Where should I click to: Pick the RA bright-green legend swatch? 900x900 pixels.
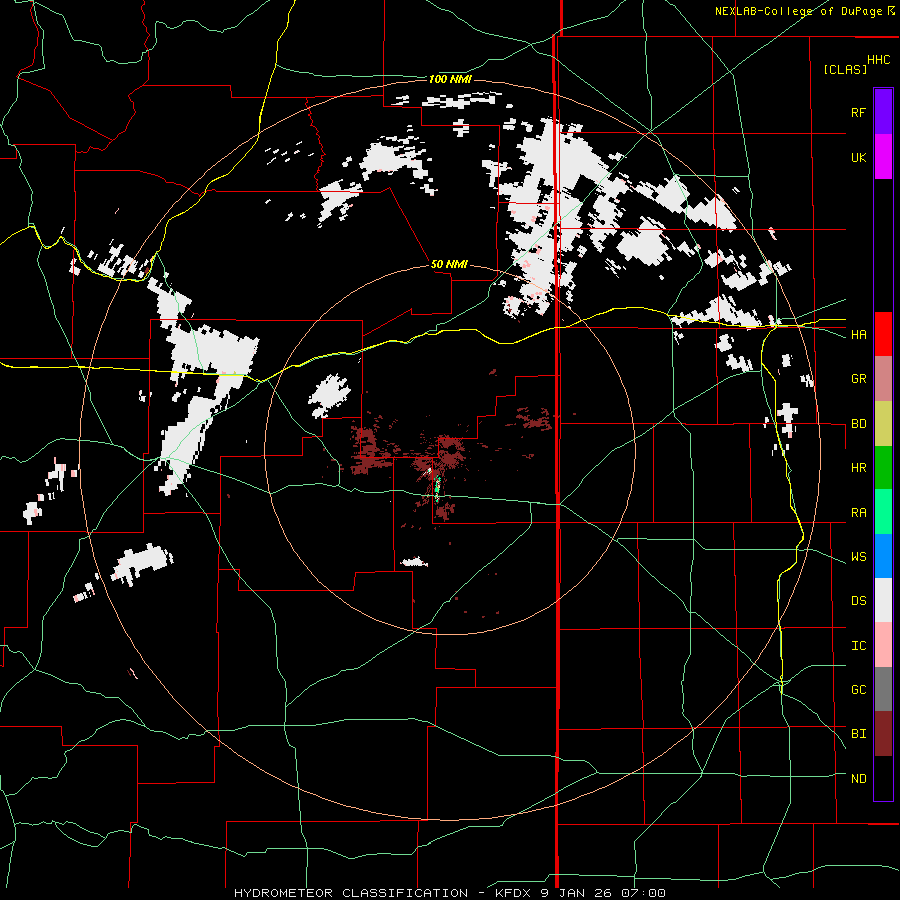coord(883,512)
